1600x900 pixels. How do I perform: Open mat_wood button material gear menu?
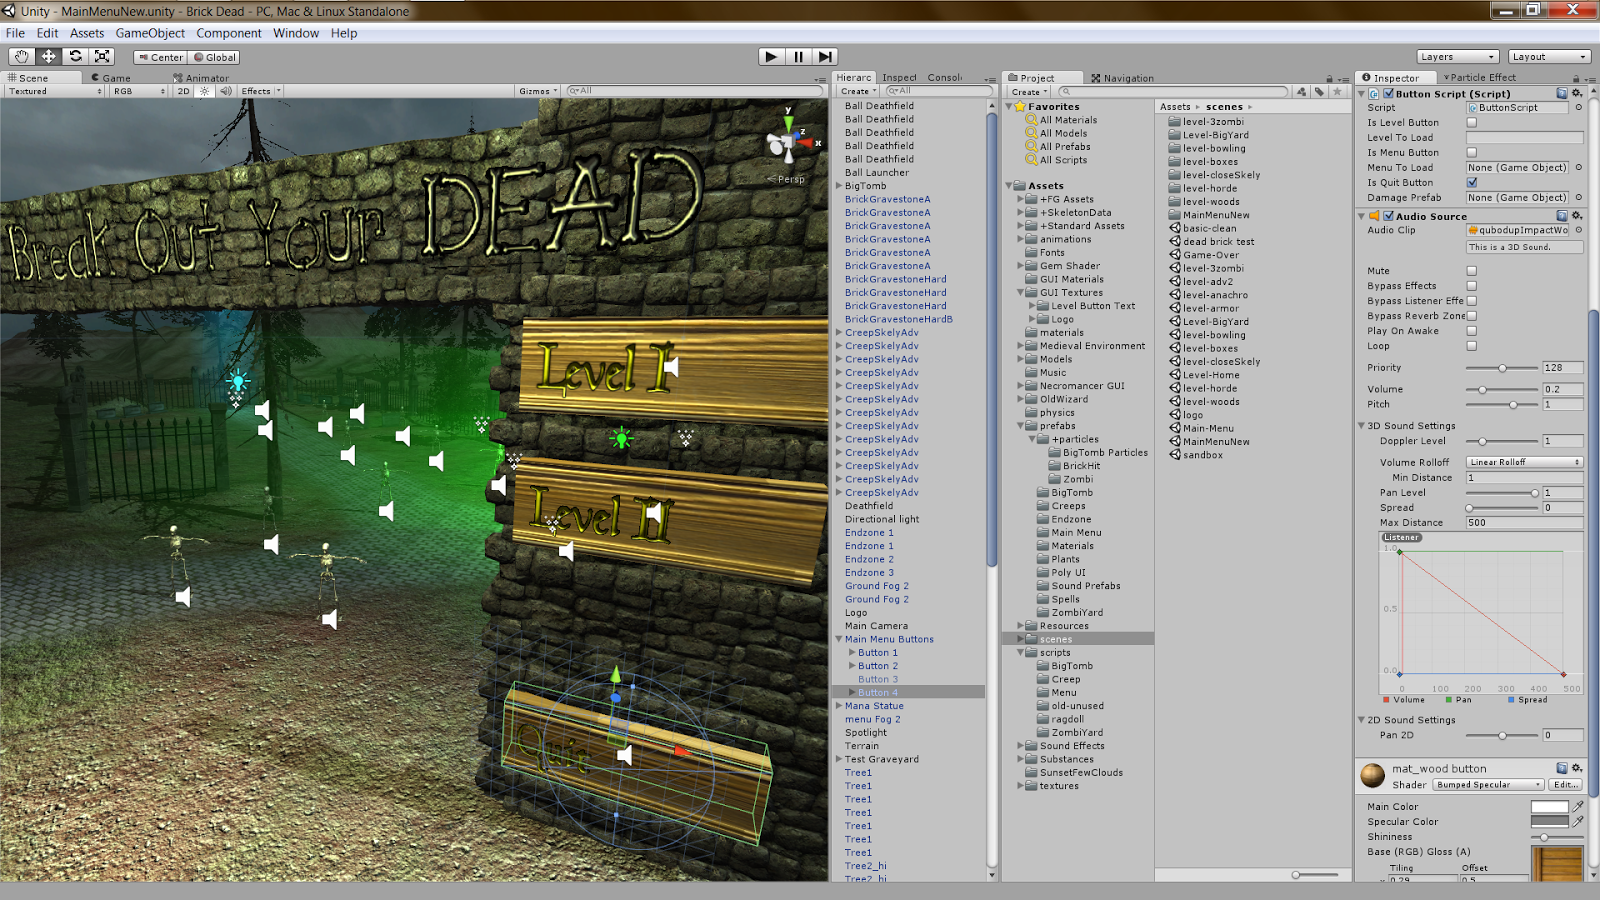[1577, 768]
